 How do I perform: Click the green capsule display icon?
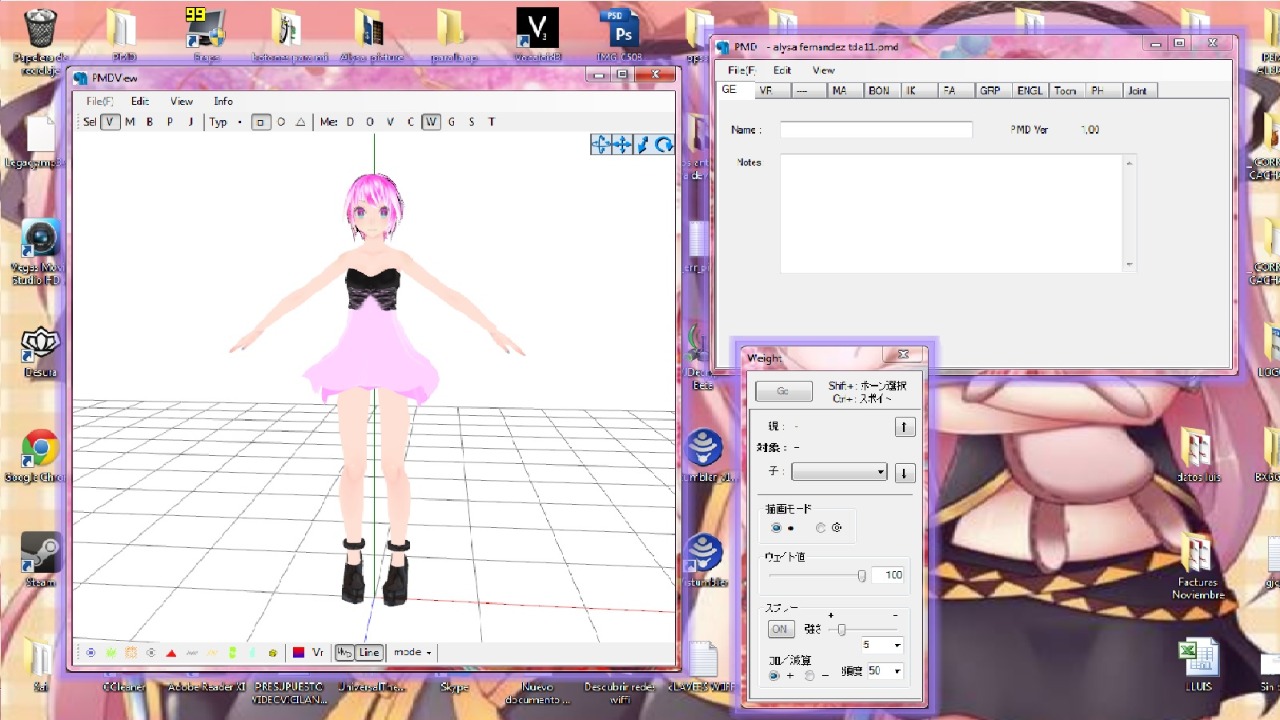pyautogui.click(x=232, y=653)
